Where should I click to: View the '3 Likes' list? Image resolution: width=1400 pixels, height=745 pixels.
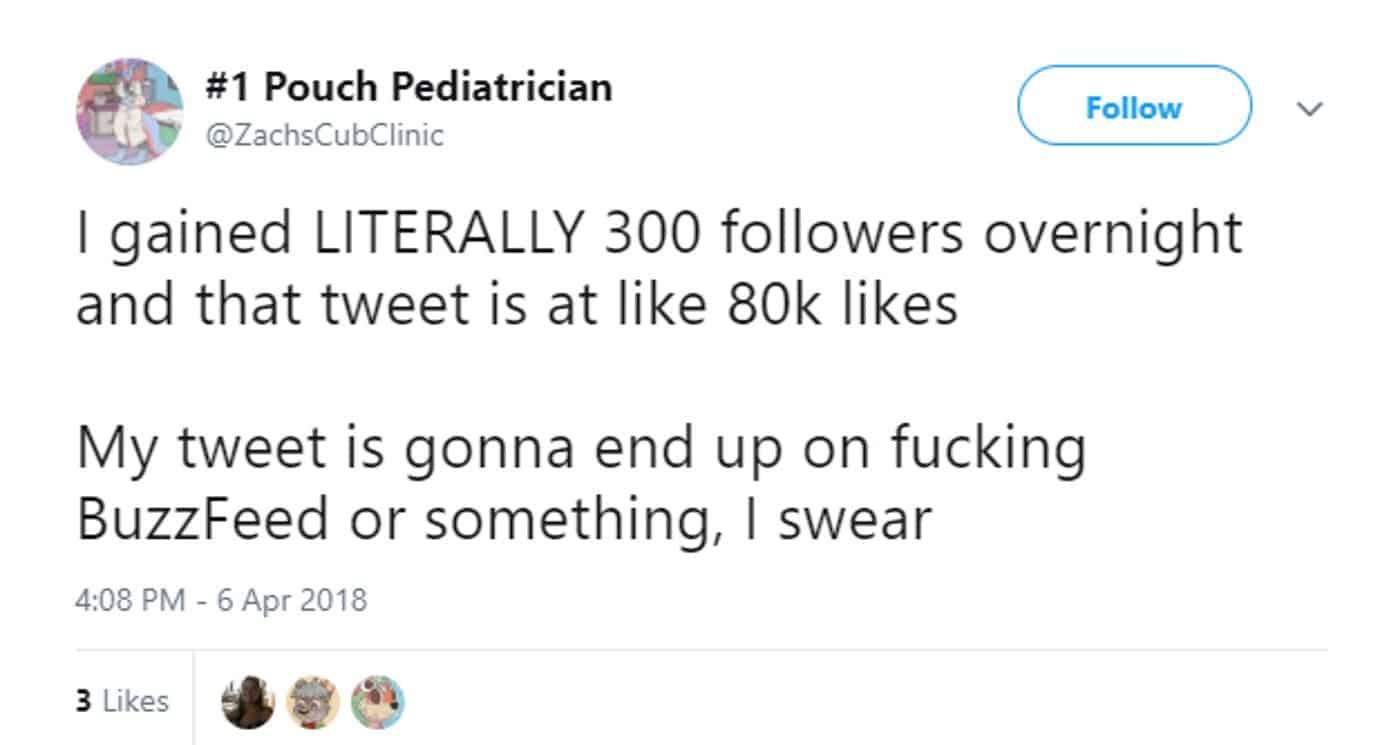click(x=122, y=702)
